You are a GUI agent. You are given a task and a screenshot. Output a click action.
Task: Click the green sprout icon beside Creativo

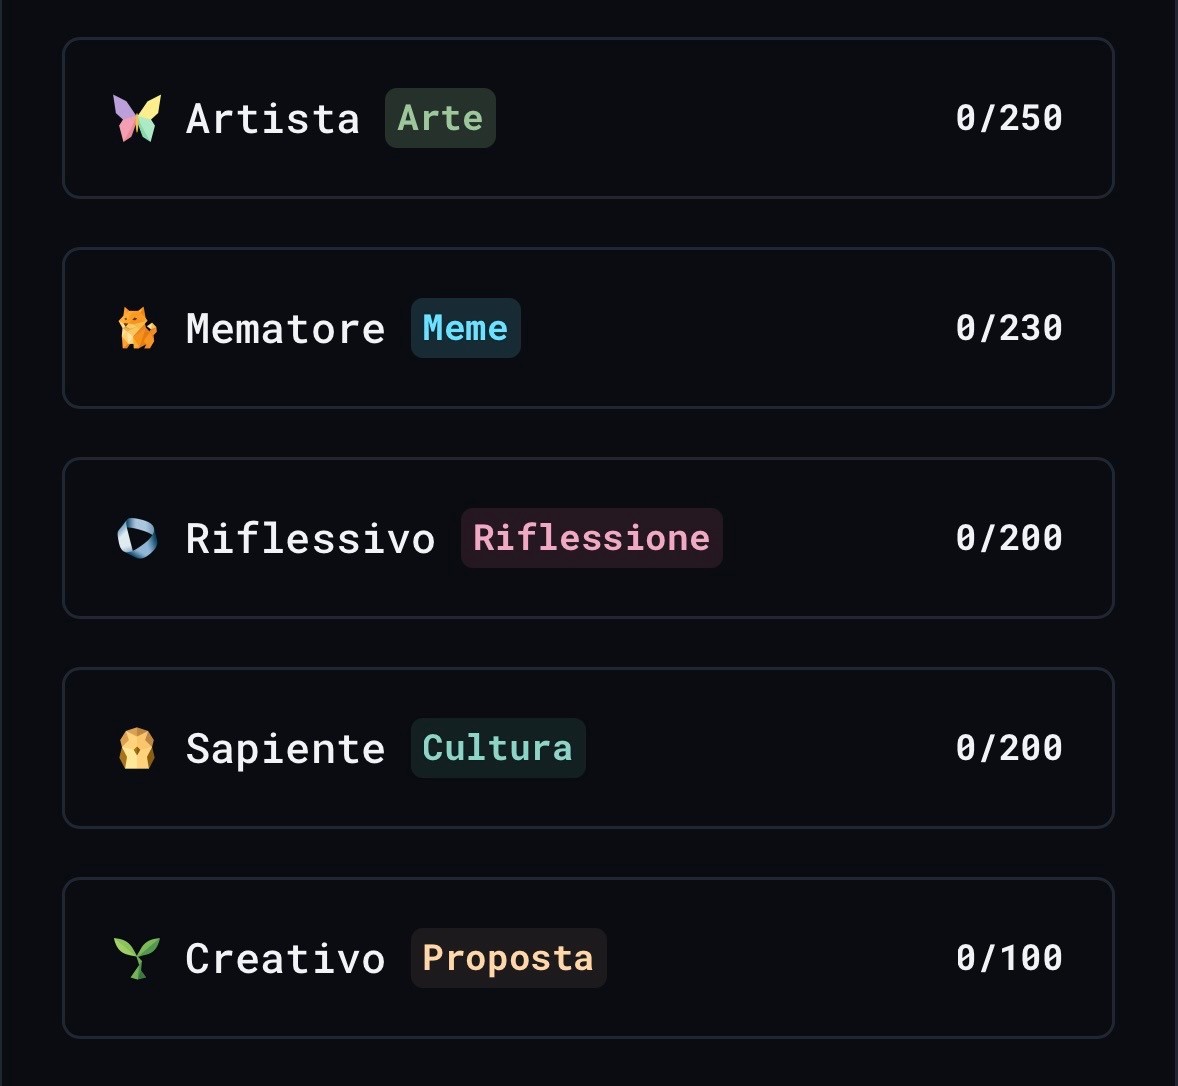[x=137, y=958]
